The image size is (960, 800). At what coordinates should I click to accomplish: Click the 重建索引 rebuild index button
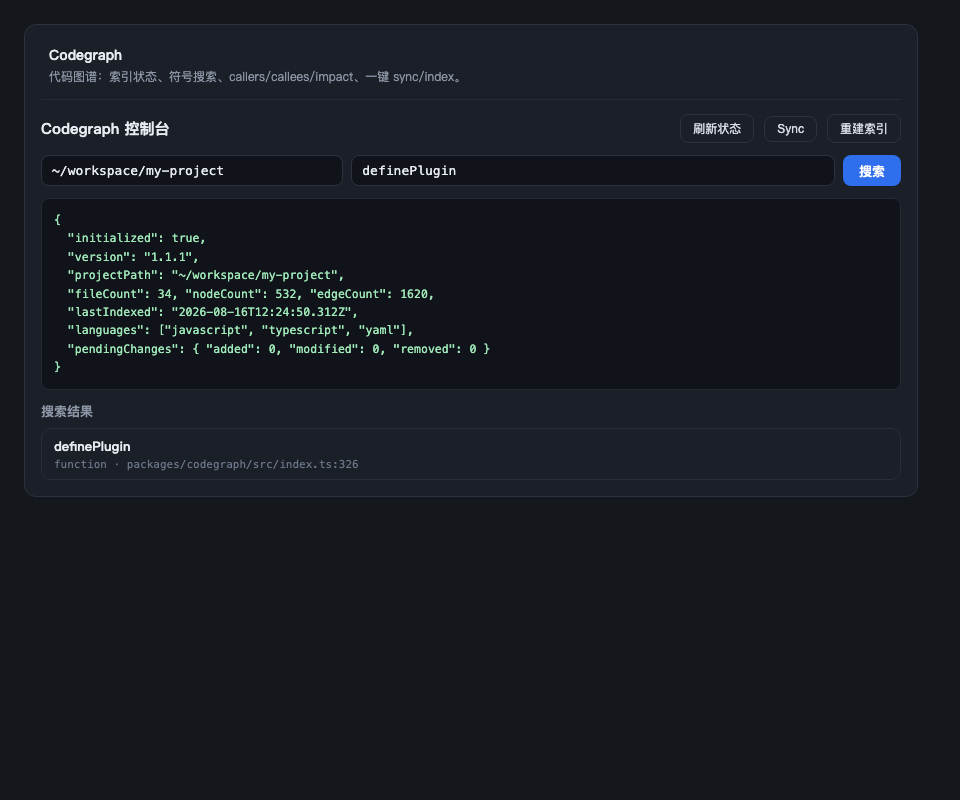pyautogui.click(x=863, y=129)
